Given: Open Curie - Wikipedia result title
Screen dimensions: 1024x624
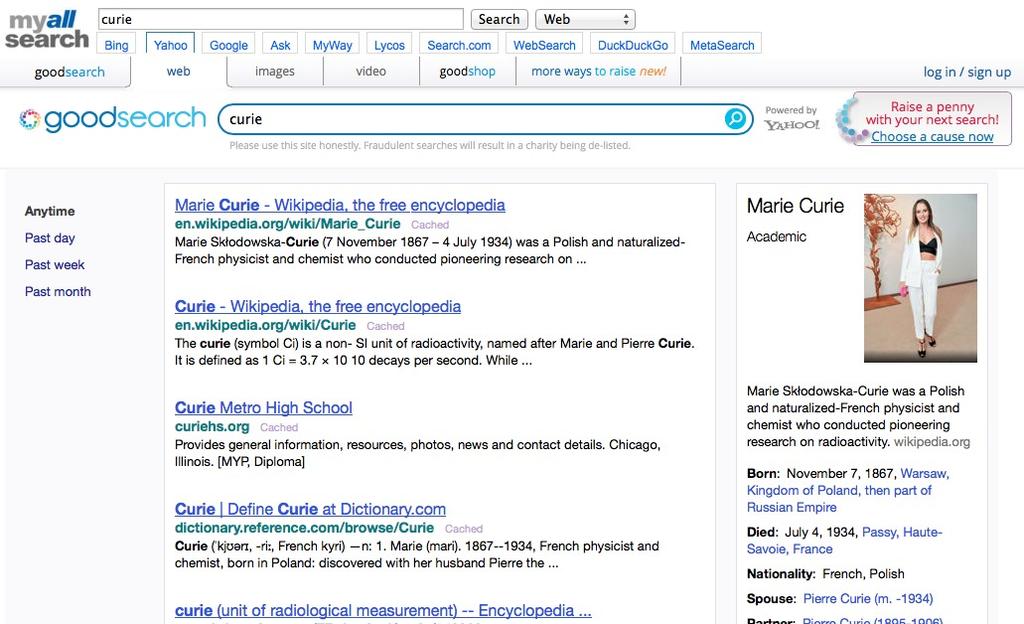Looking at the screenshot, I should point(317,306).
